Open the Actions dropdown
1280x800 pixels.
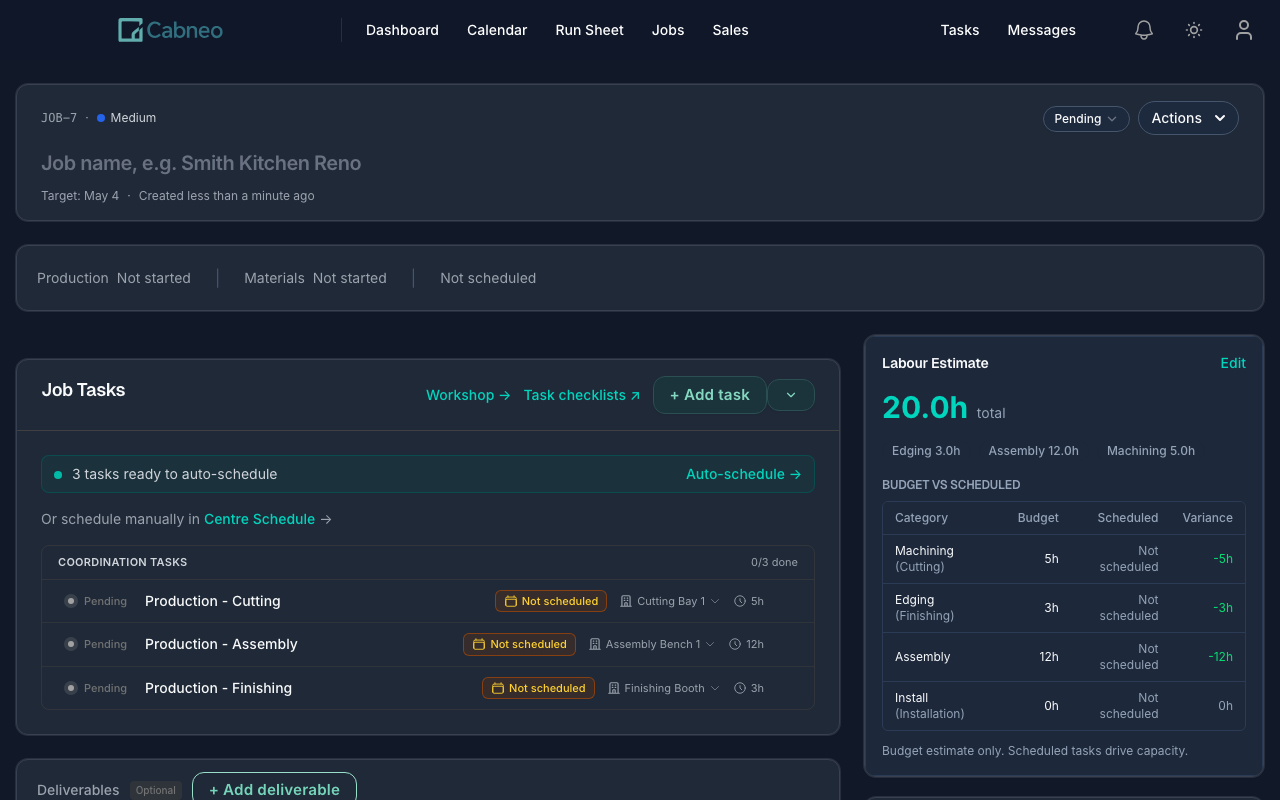click(1188, 118)
